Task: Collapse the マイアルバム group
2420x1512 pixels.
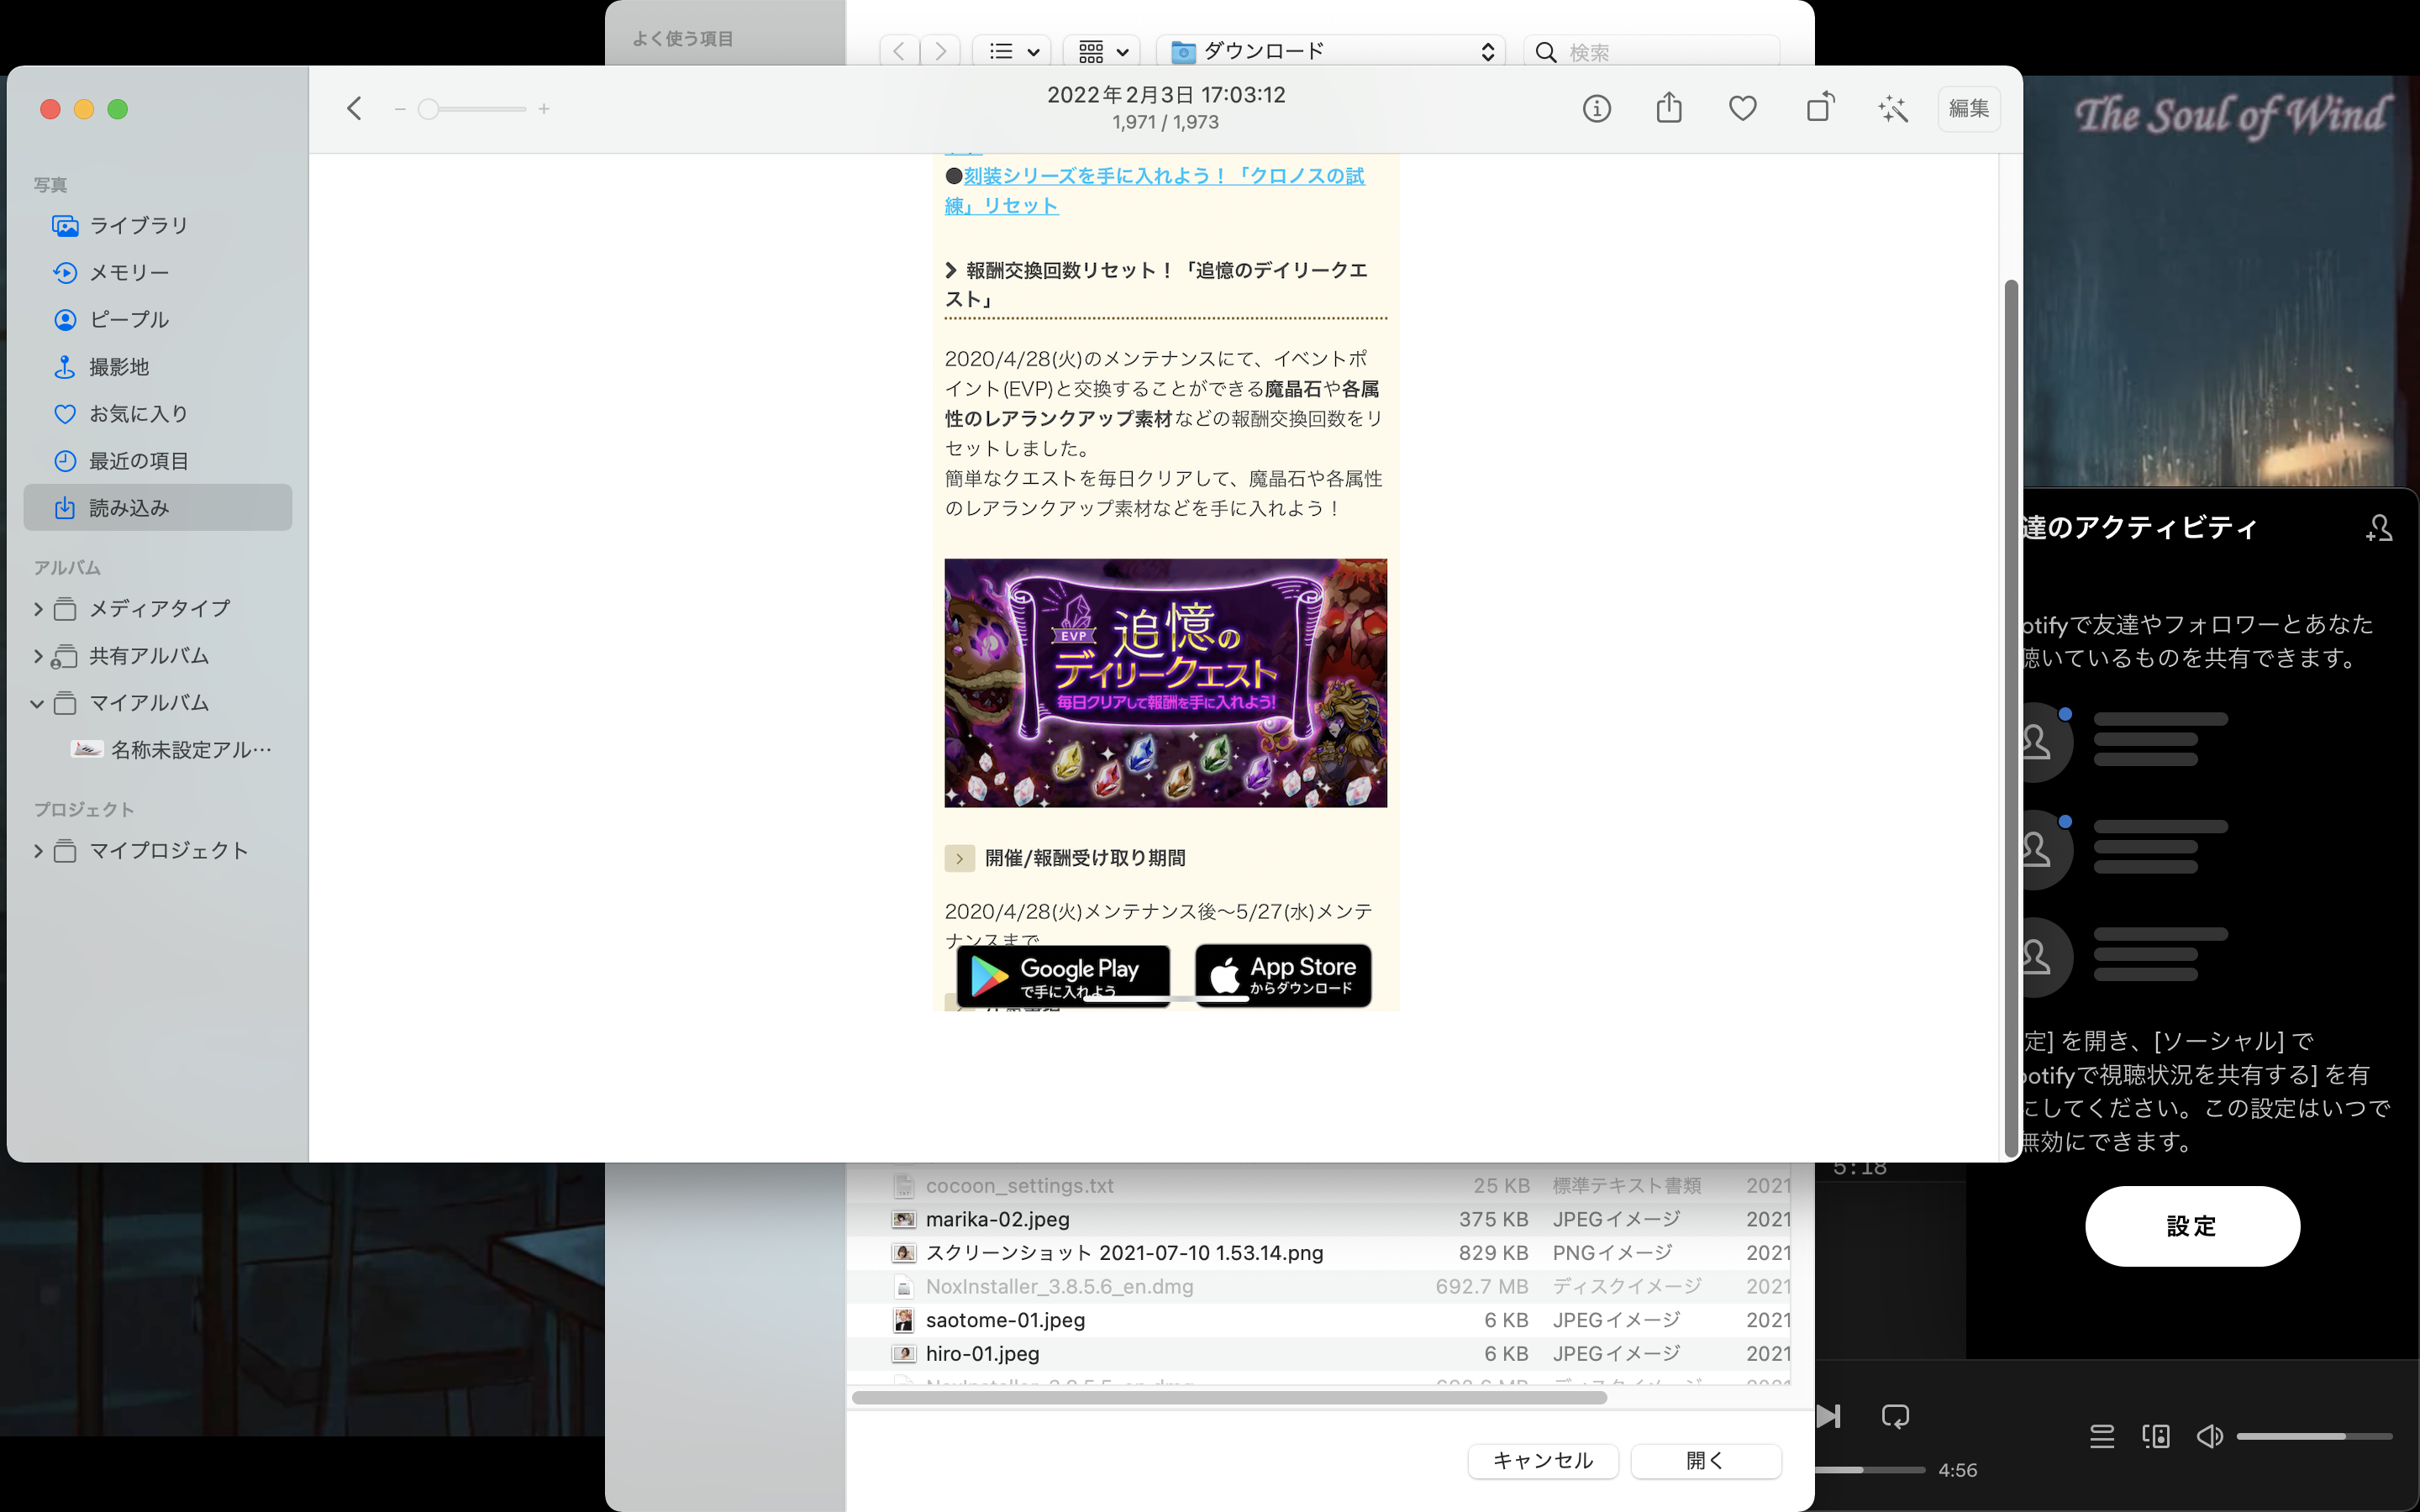Action: click(37, 703)
